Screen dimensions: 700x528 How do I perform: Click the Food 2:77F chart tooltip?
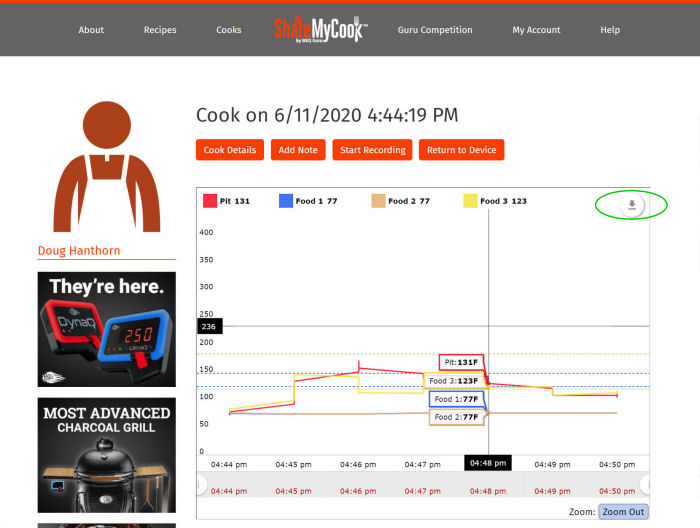(456, 417)
